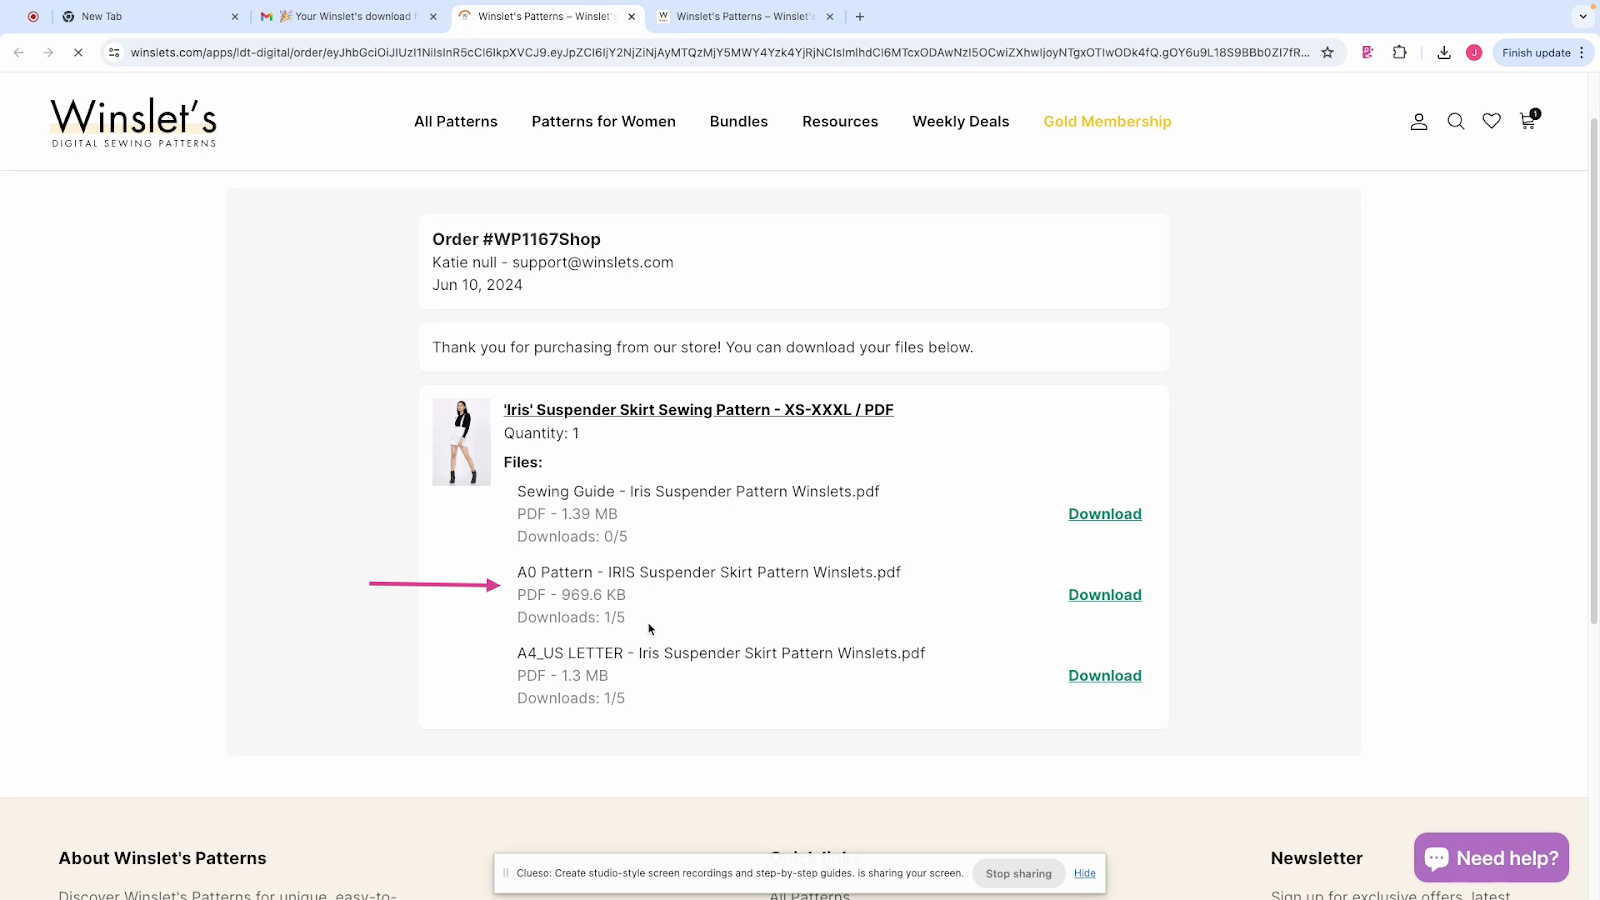Open the shopping cart icon
Screen dimensions: 1600x900
(x=1528, y=120)
